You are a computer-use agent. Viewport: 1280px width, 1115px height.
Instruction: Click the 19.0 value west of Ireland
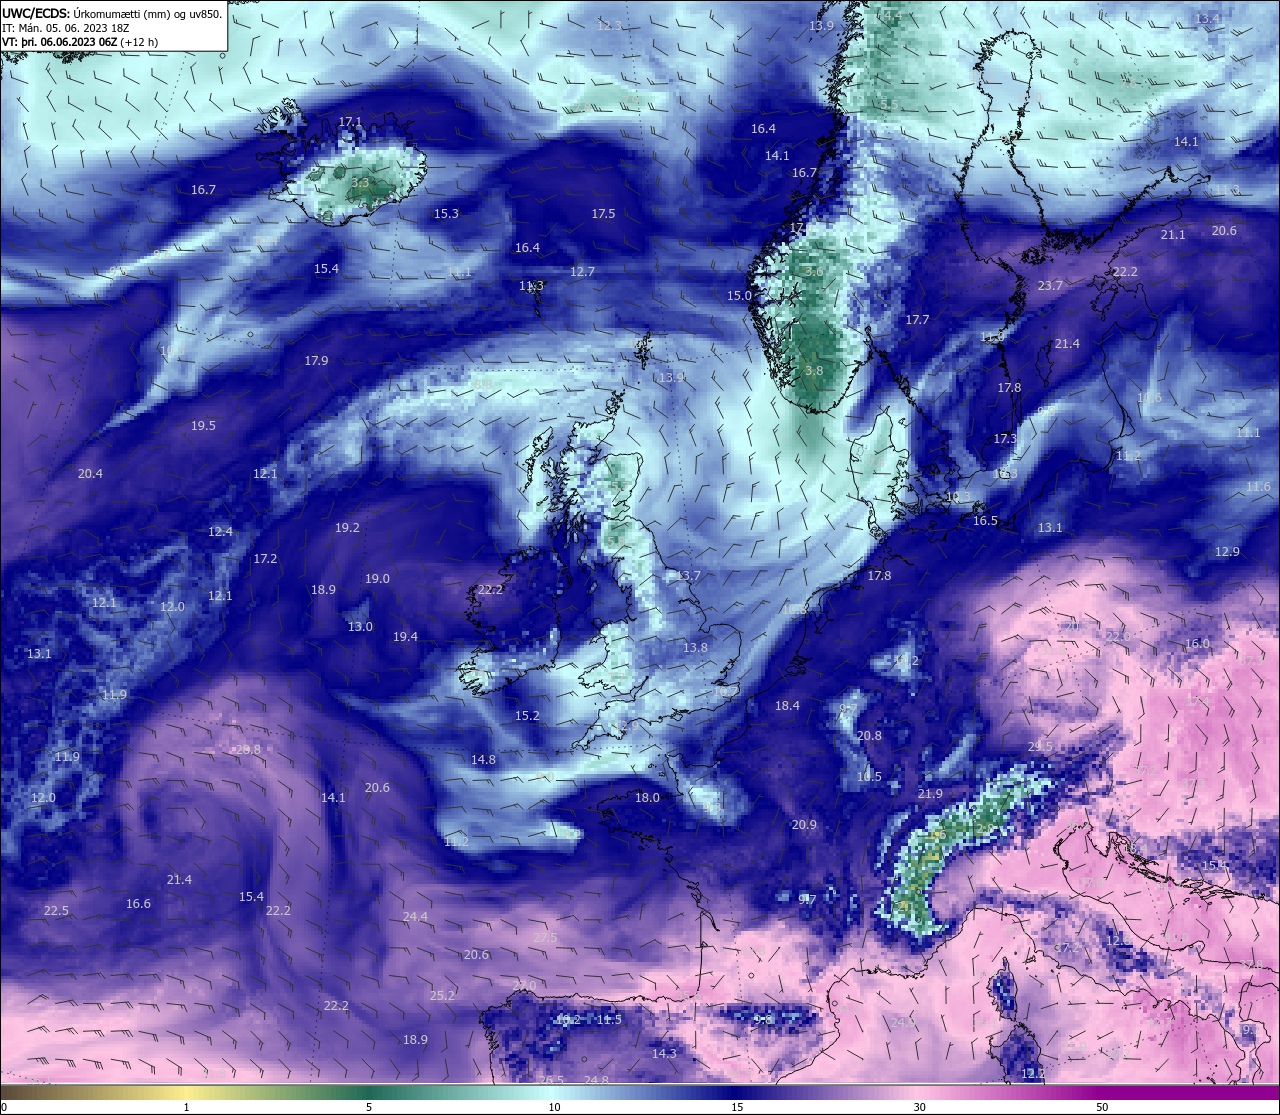point(377,579)
